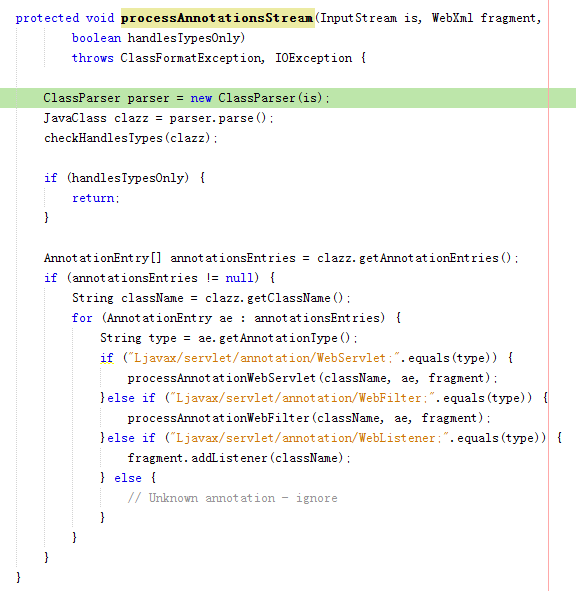Click 'String className = clazz.getClassName();' line
Screen dimensions: 576x591
click(211, 298)
